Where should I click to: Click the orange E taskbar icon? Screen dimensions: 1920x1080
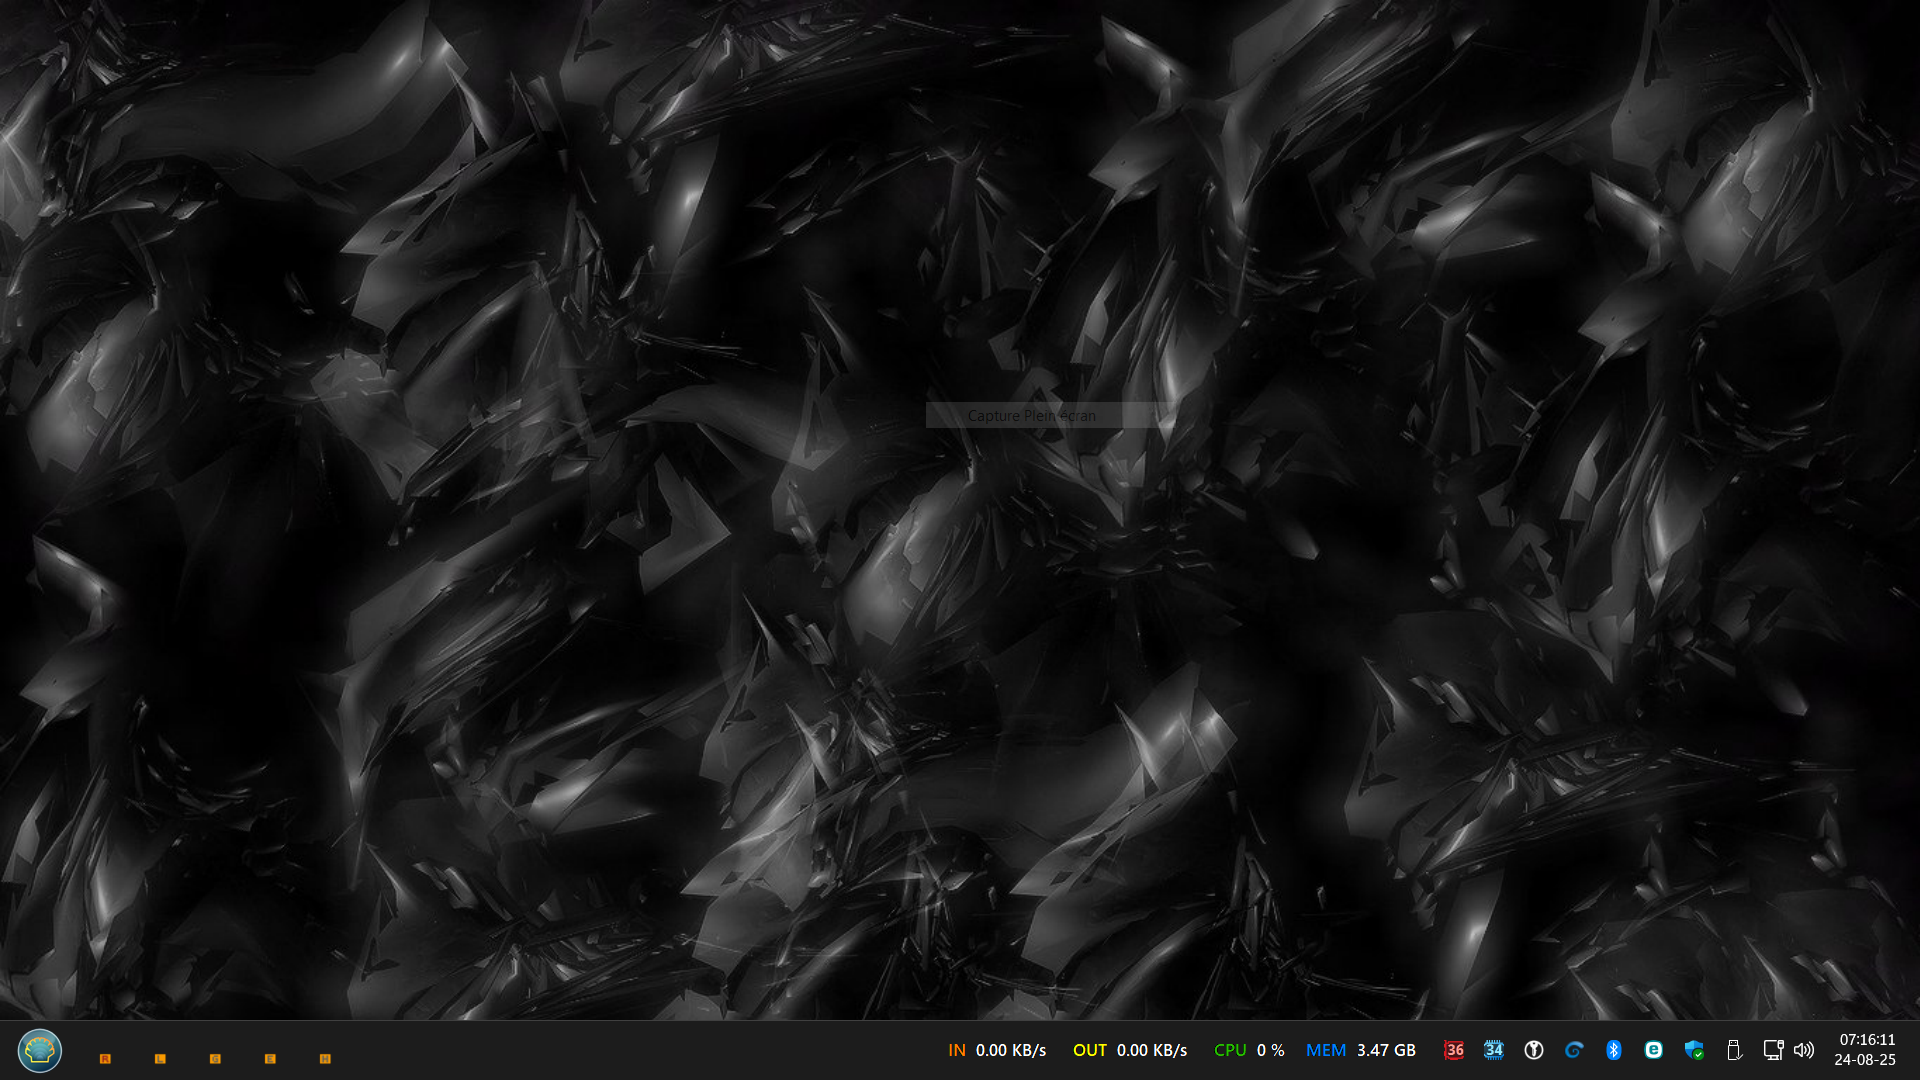(x=270, y=1058)
